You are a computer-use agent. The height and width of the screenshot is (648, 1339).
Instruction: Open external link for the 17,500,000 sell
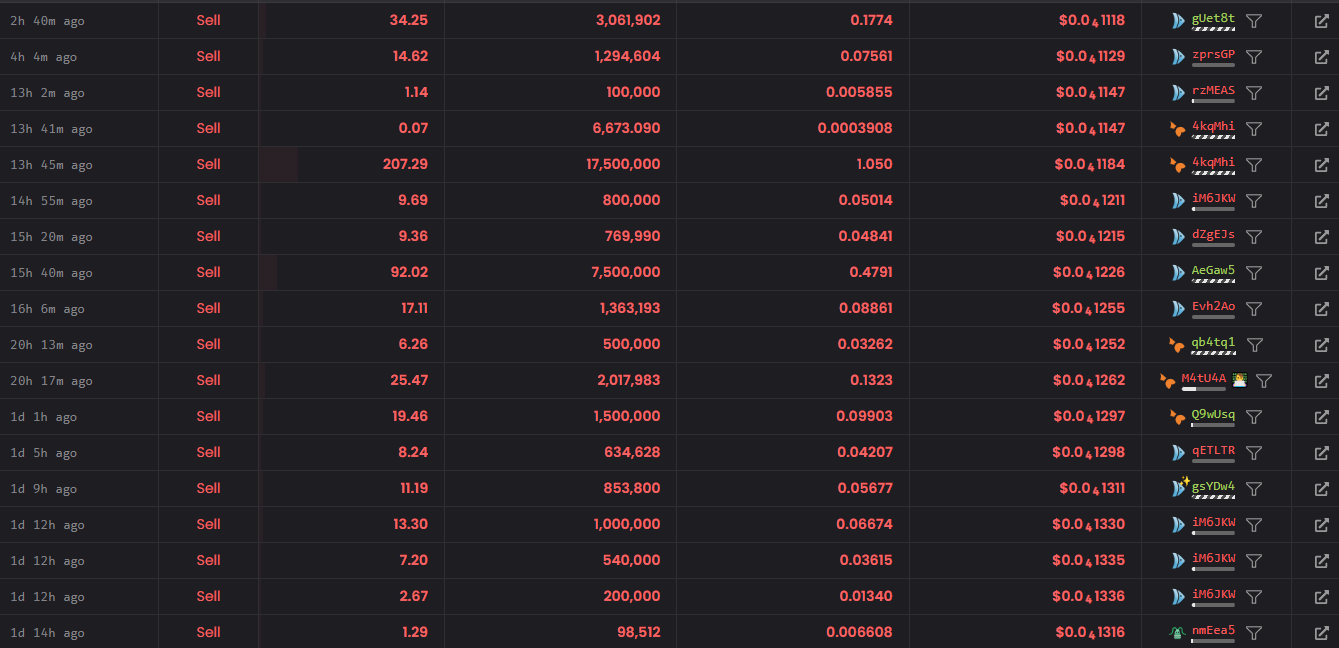point(1321,165)
